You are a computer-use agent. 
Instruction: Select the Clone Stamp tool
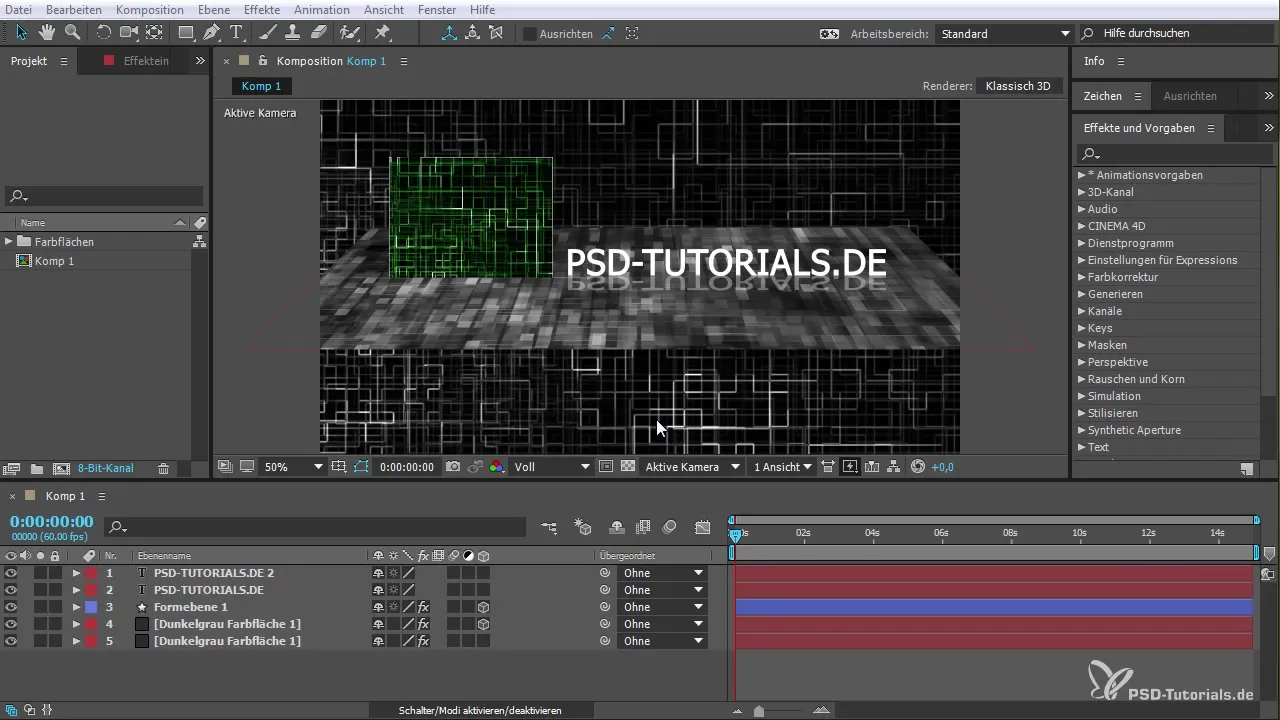(293, 33)
